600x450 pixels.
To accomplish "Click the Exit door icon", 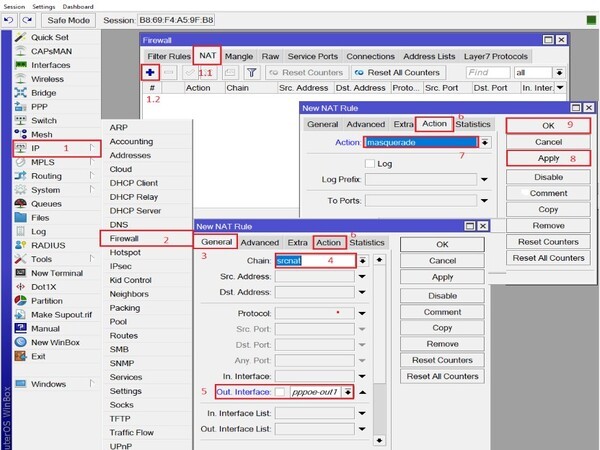I will pos(20,356).
